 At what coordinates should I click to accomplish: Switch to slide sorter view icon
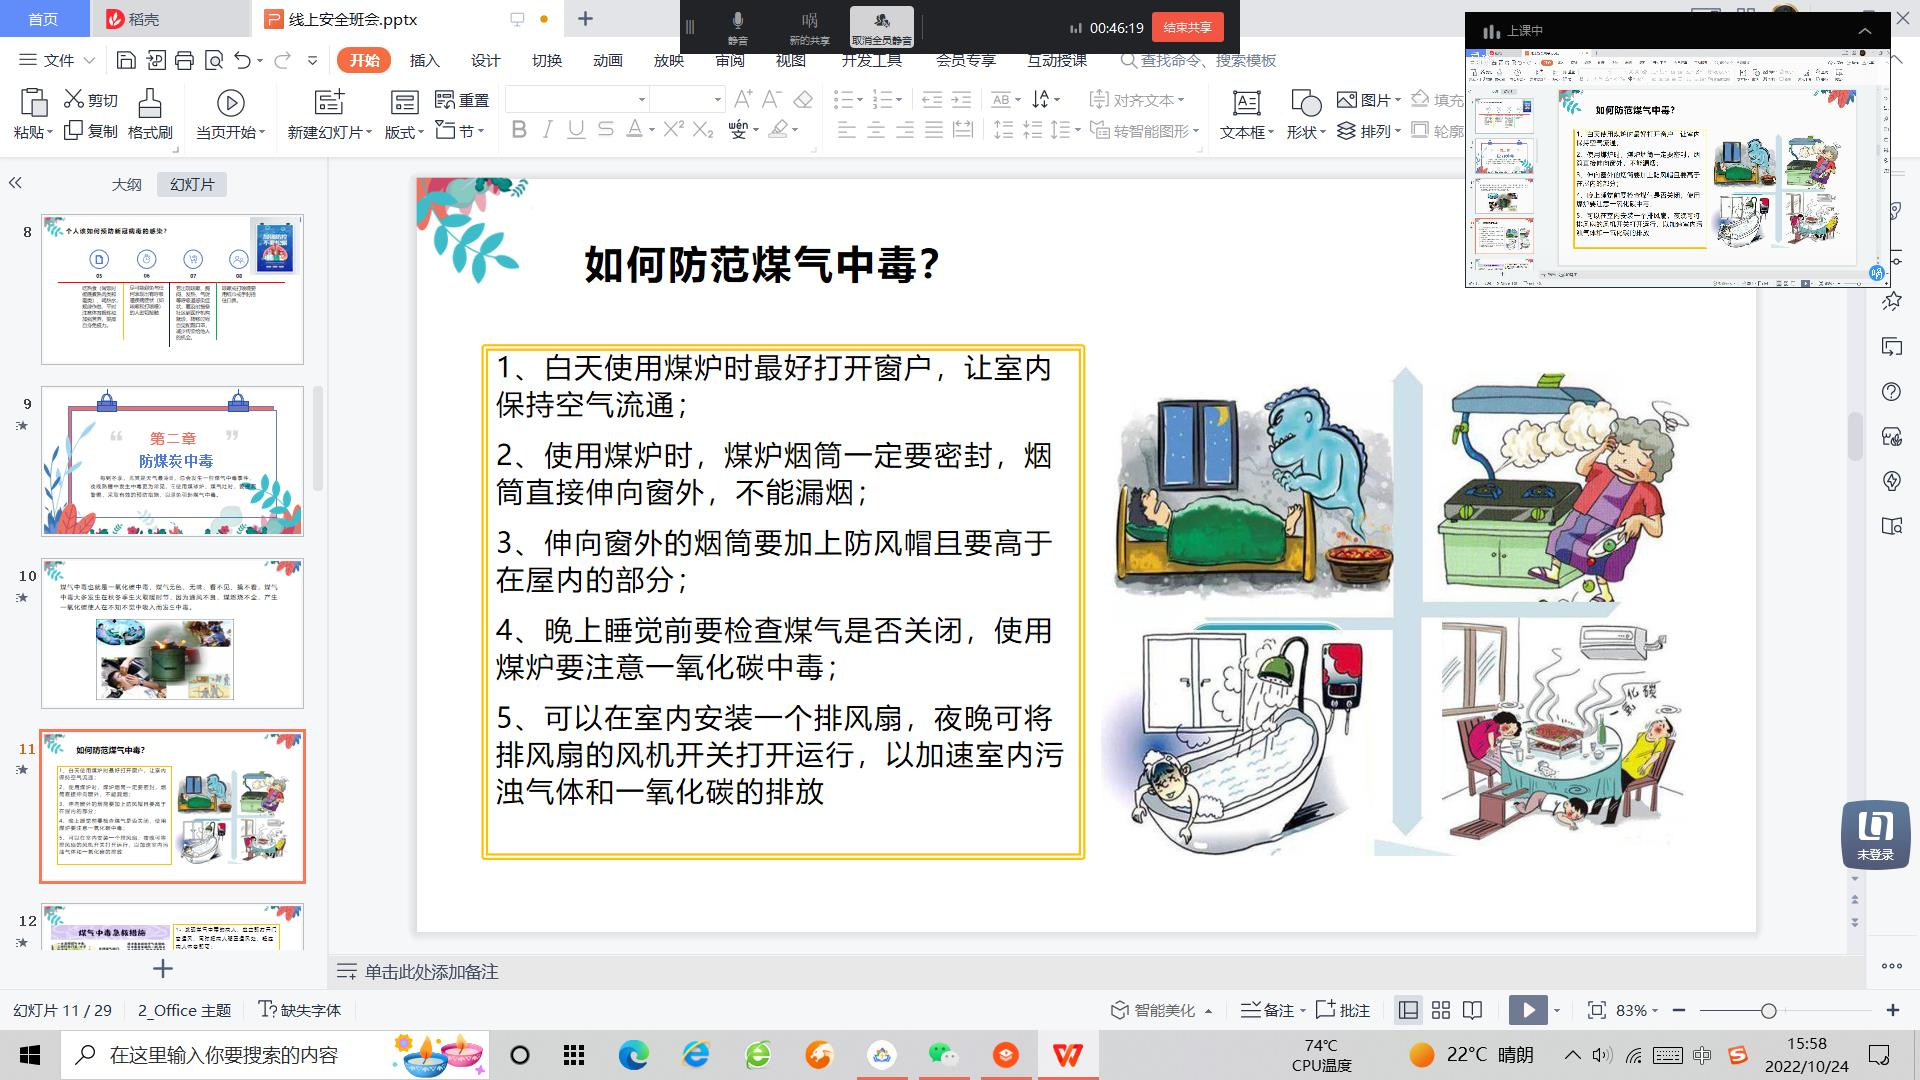pos(1440,1010)
